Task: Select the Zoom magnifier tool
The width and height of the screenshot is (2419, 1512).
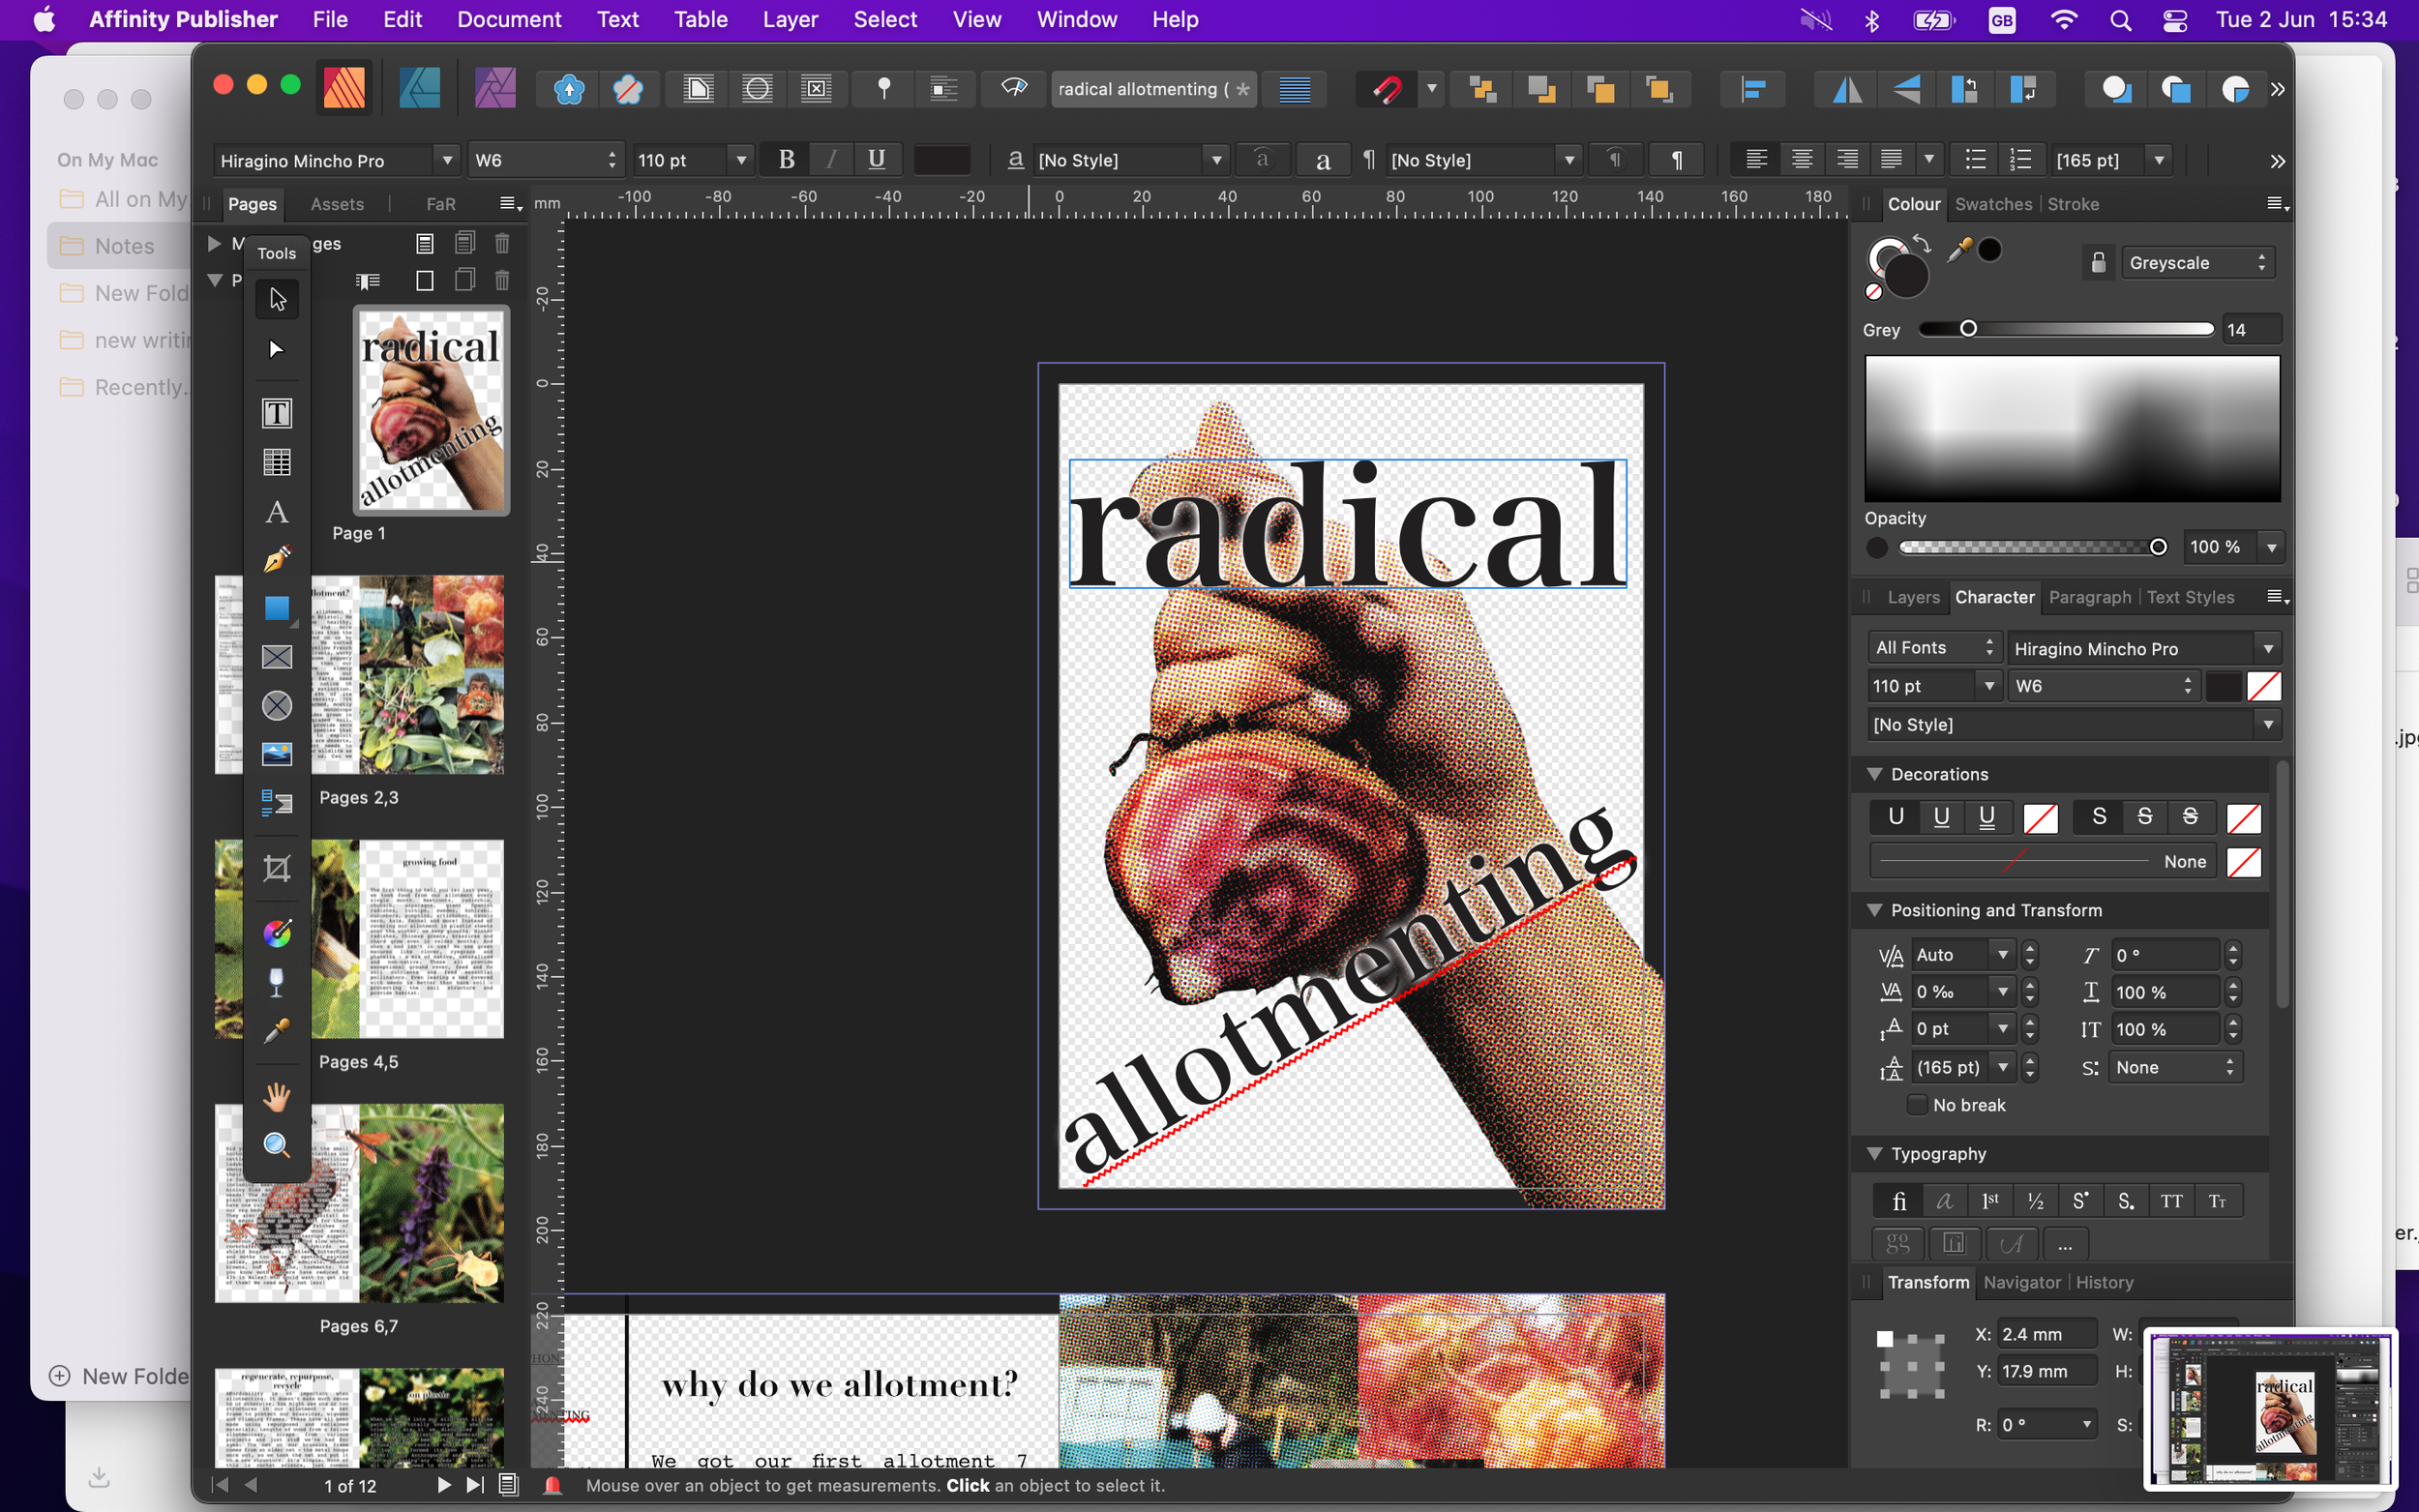Action: (277, 1145)
